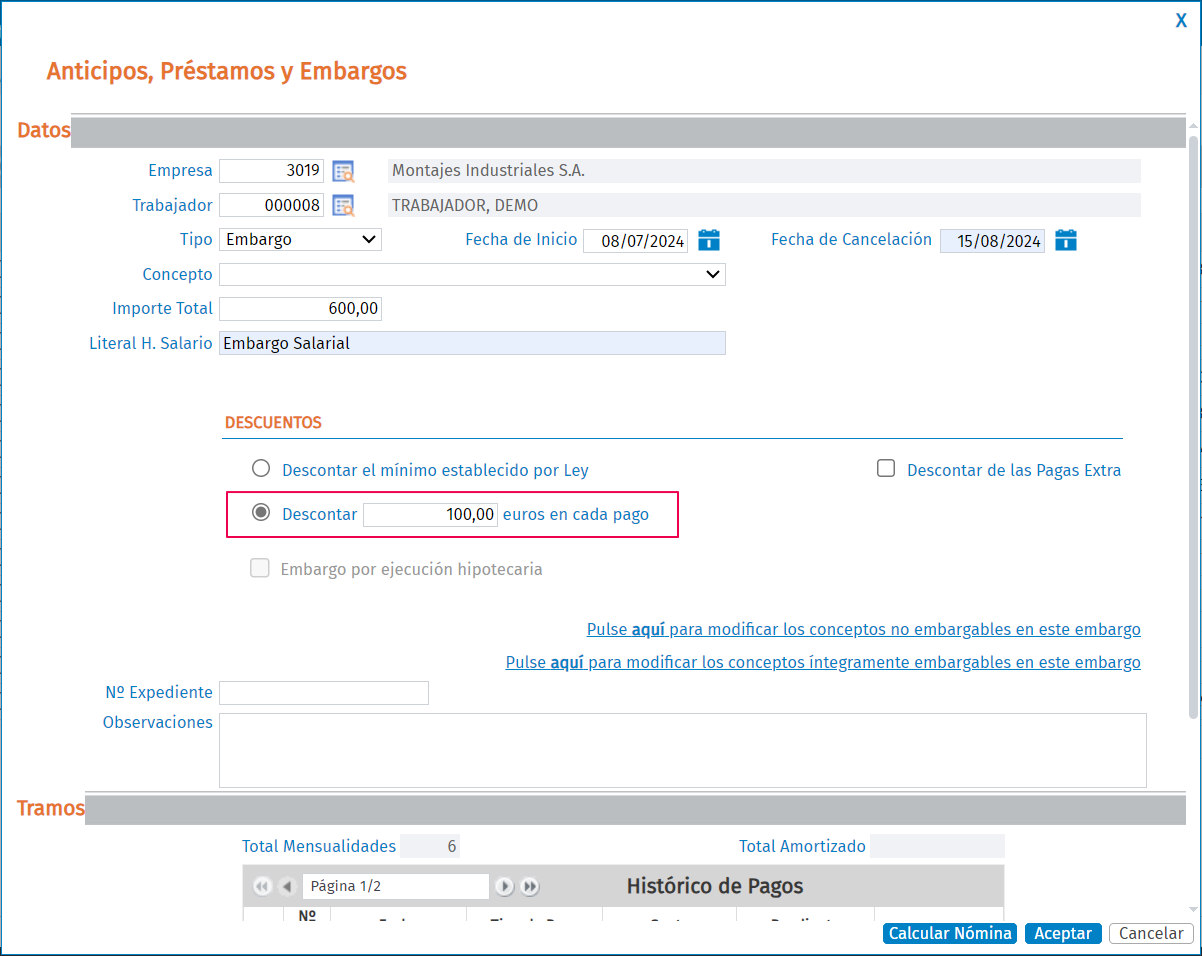Viewport: 1202px width, 956px height.
Task: Jump to last page of payment history
Action: (530, 886)
